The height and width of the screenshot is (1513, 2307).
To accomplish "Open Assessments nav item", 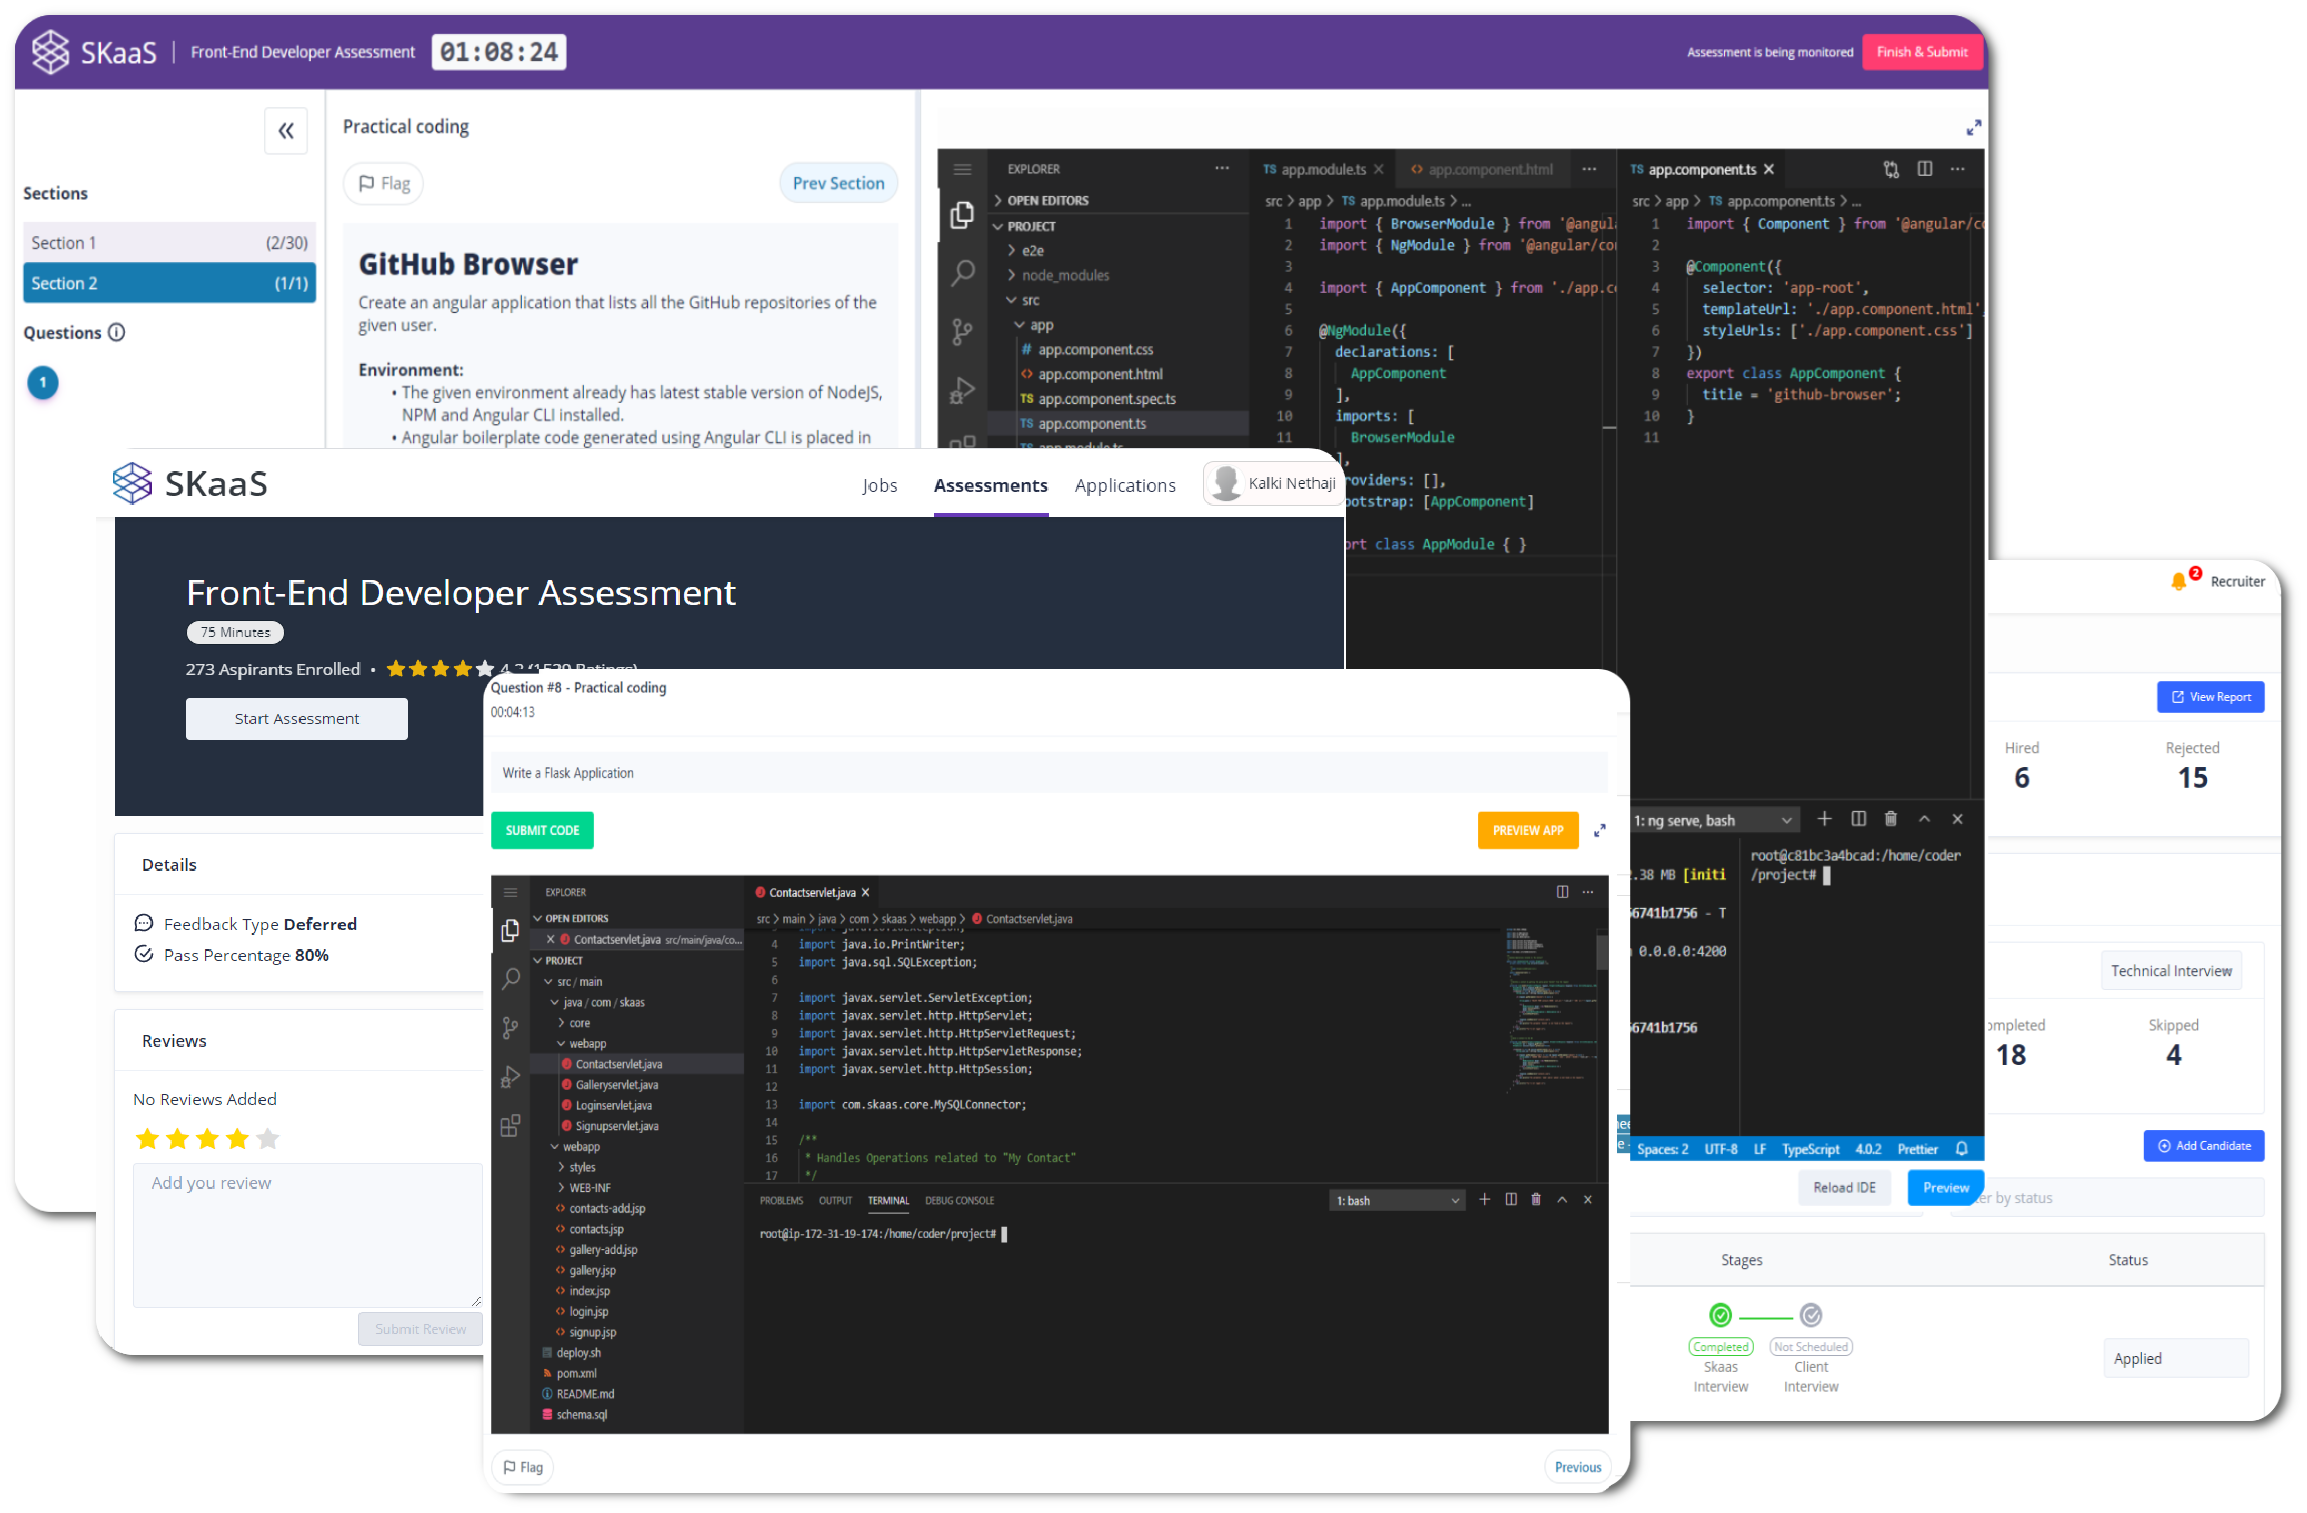I will point(990,485).
